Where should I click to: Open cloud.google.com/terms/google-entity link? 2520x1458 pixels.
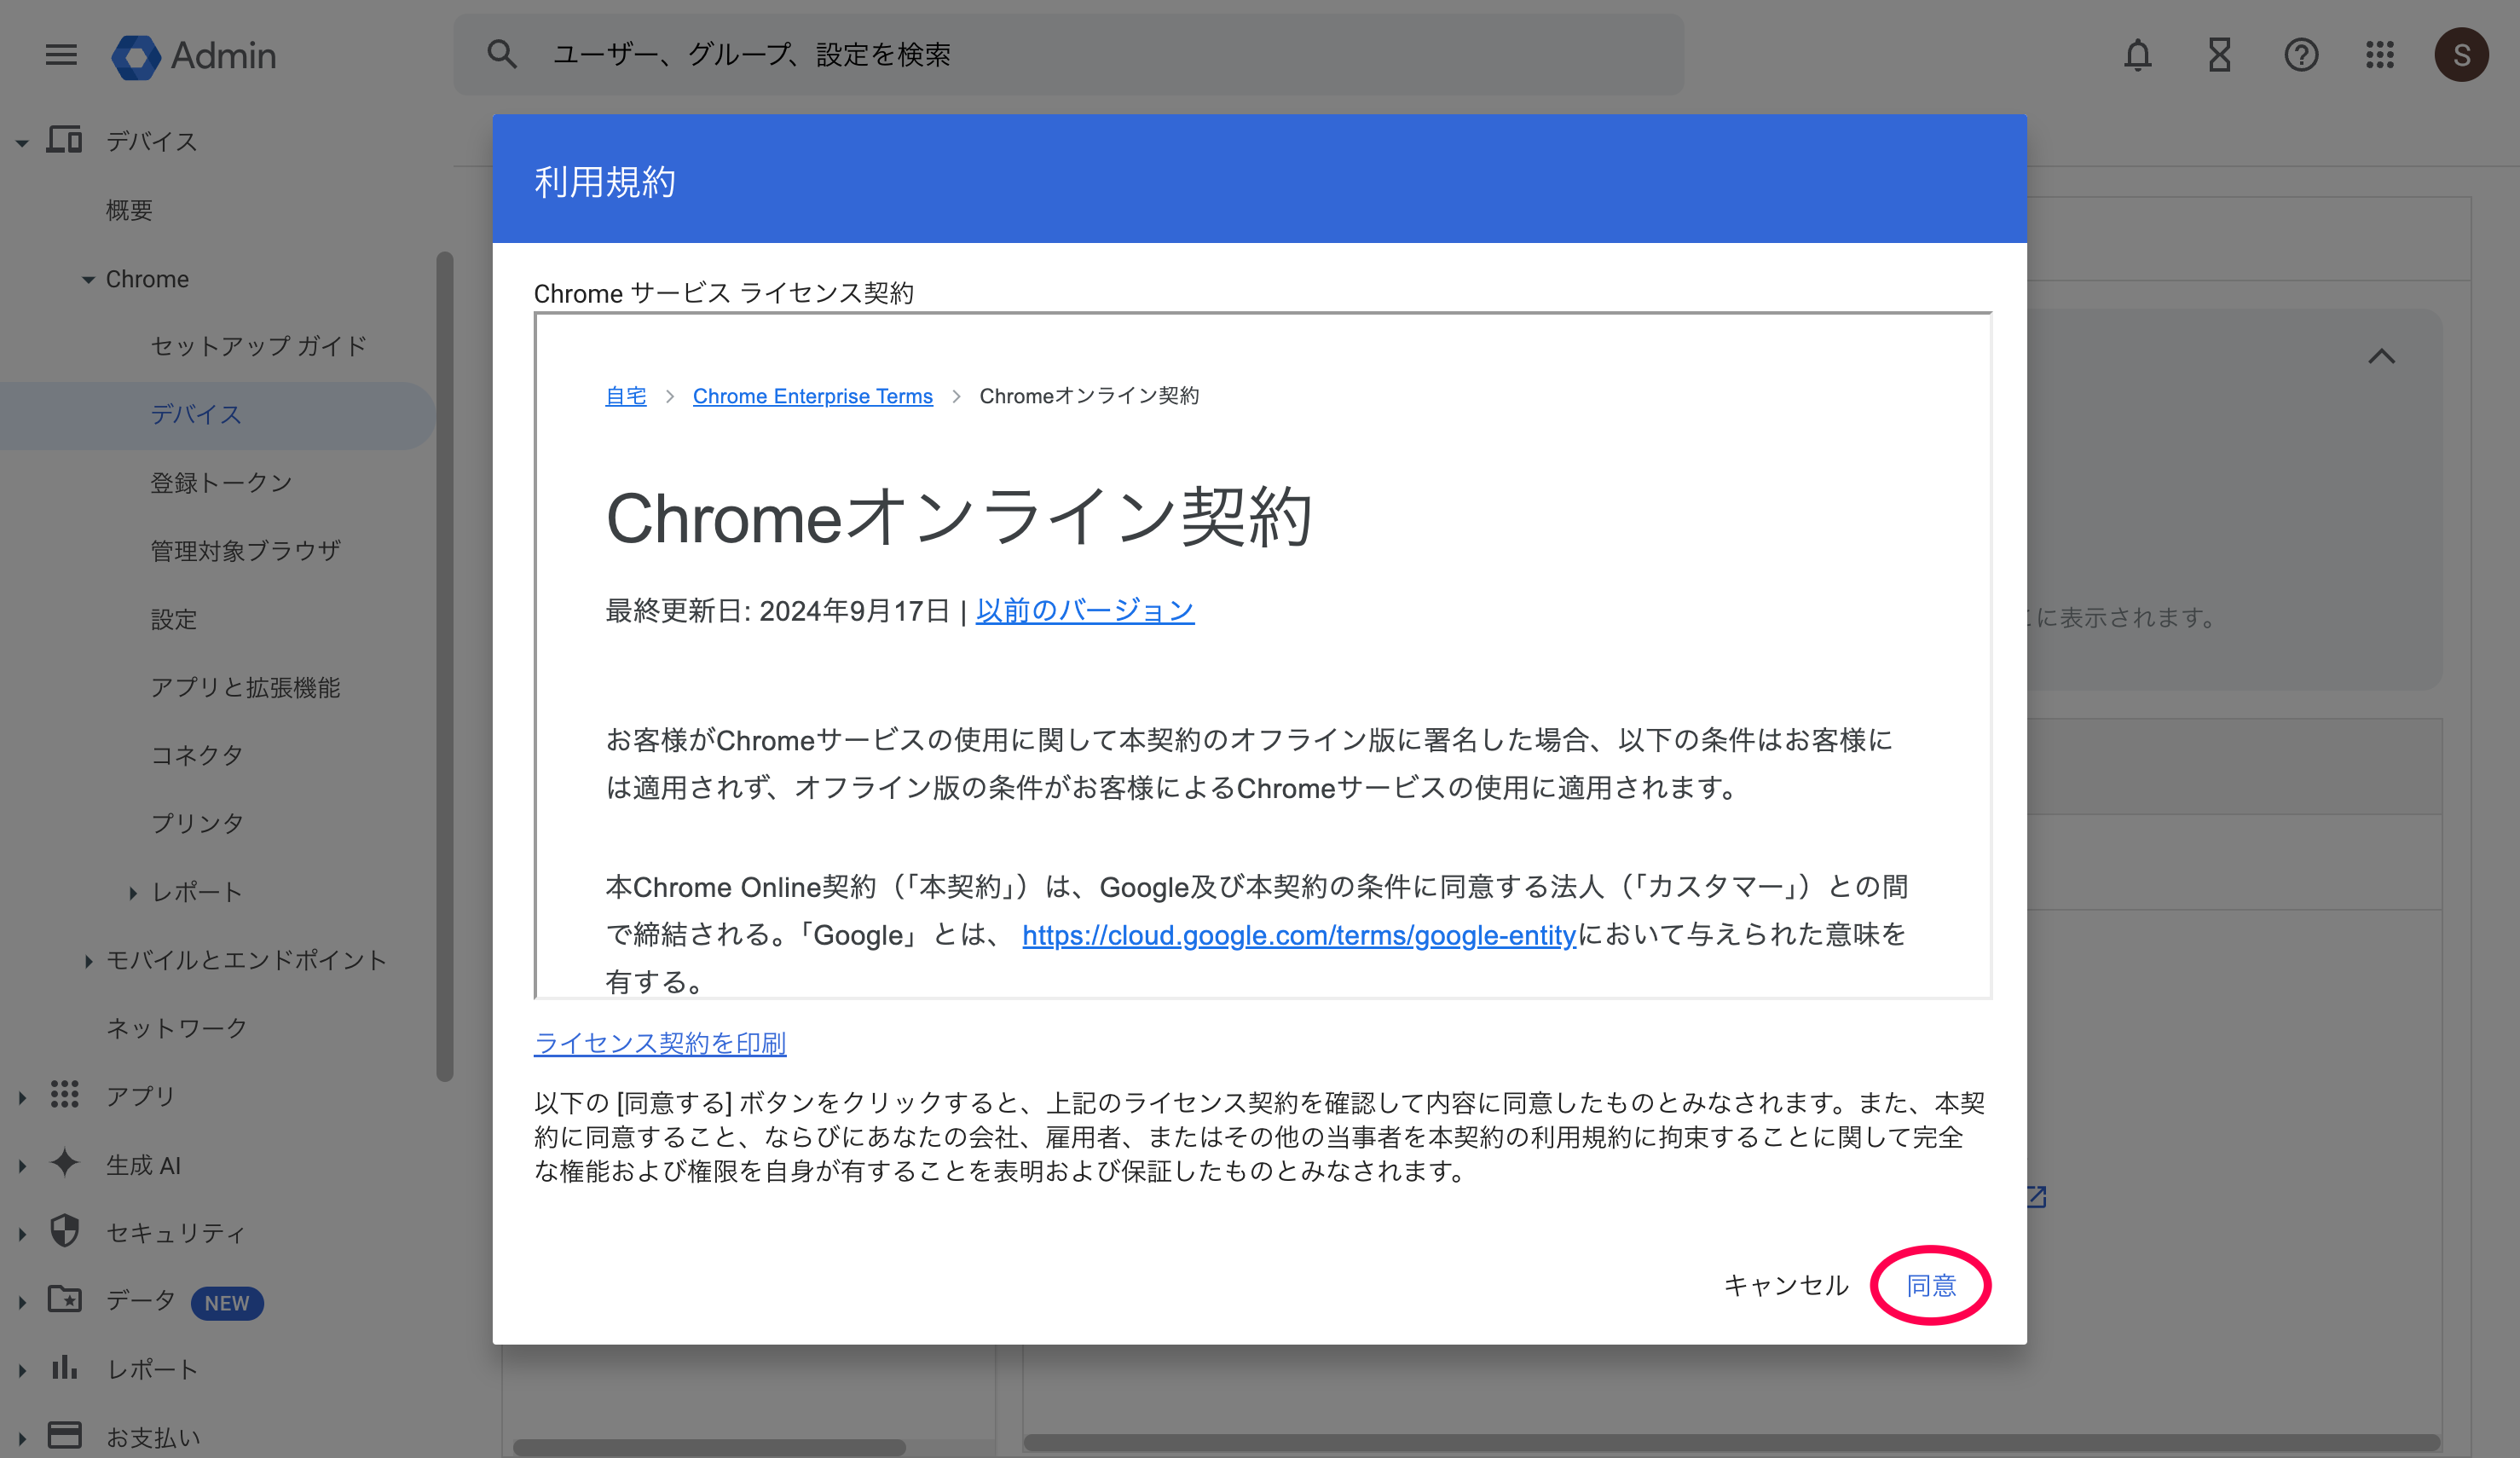coord(1298,935)
